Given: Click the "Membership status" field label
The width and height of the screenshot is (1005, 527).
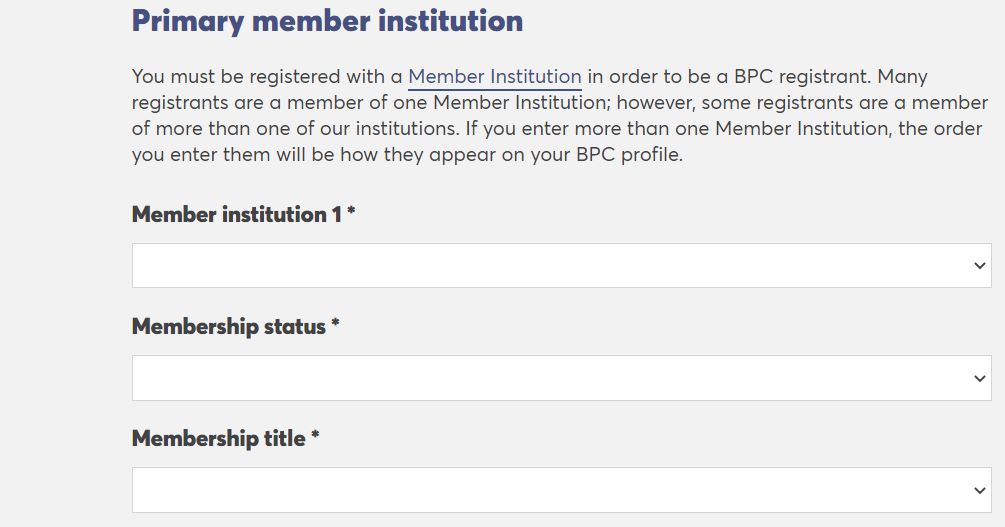Looking at the screenshot, I should (229, 327).
